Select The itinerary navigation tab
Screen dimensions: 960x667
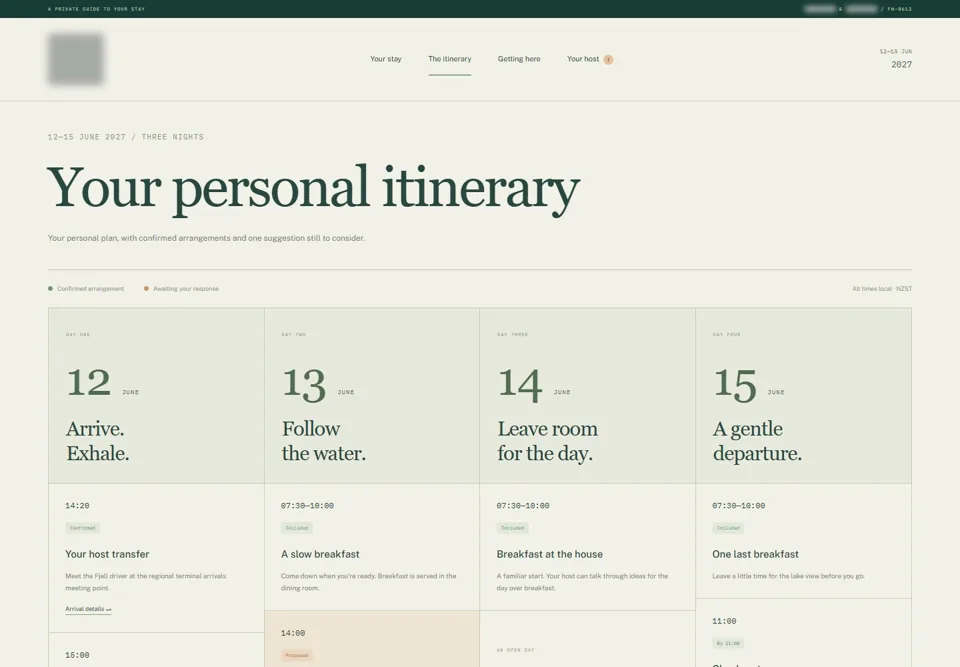point(449,59)
